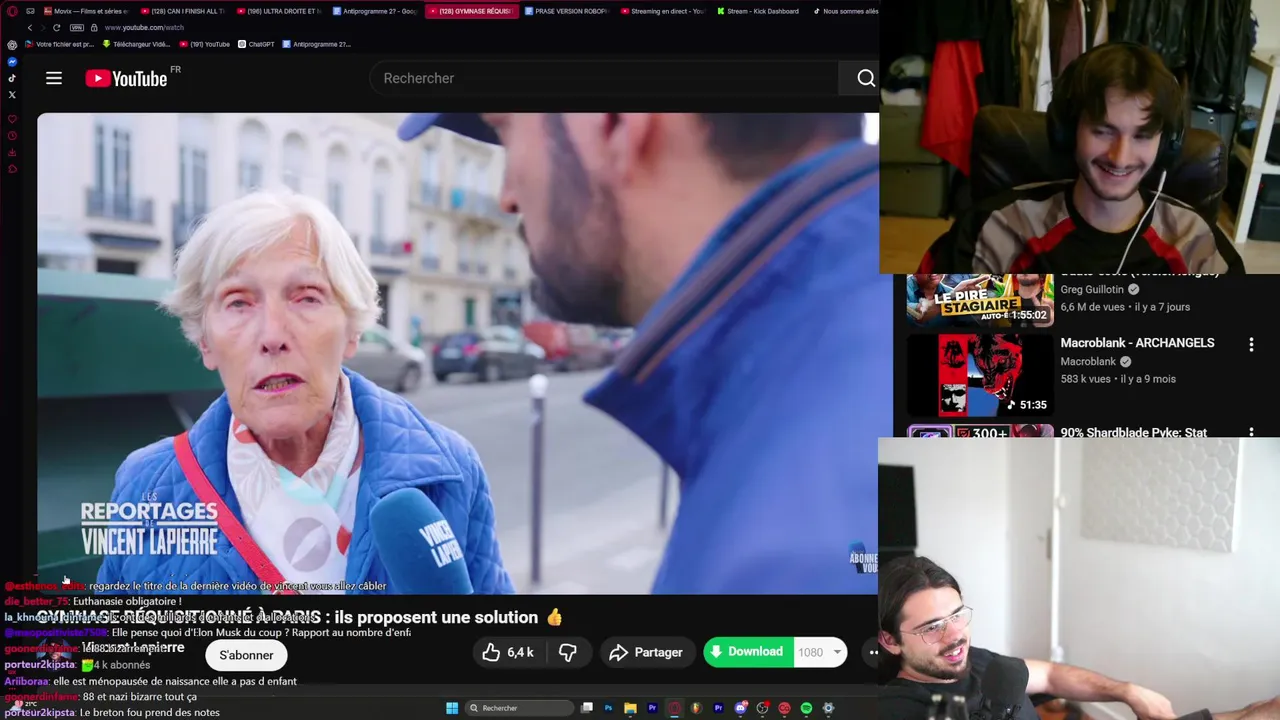1280x720 pixels.
Task: Open the Macroblank - ARCHANGELS video title
Action: [x=1137, y=343]
